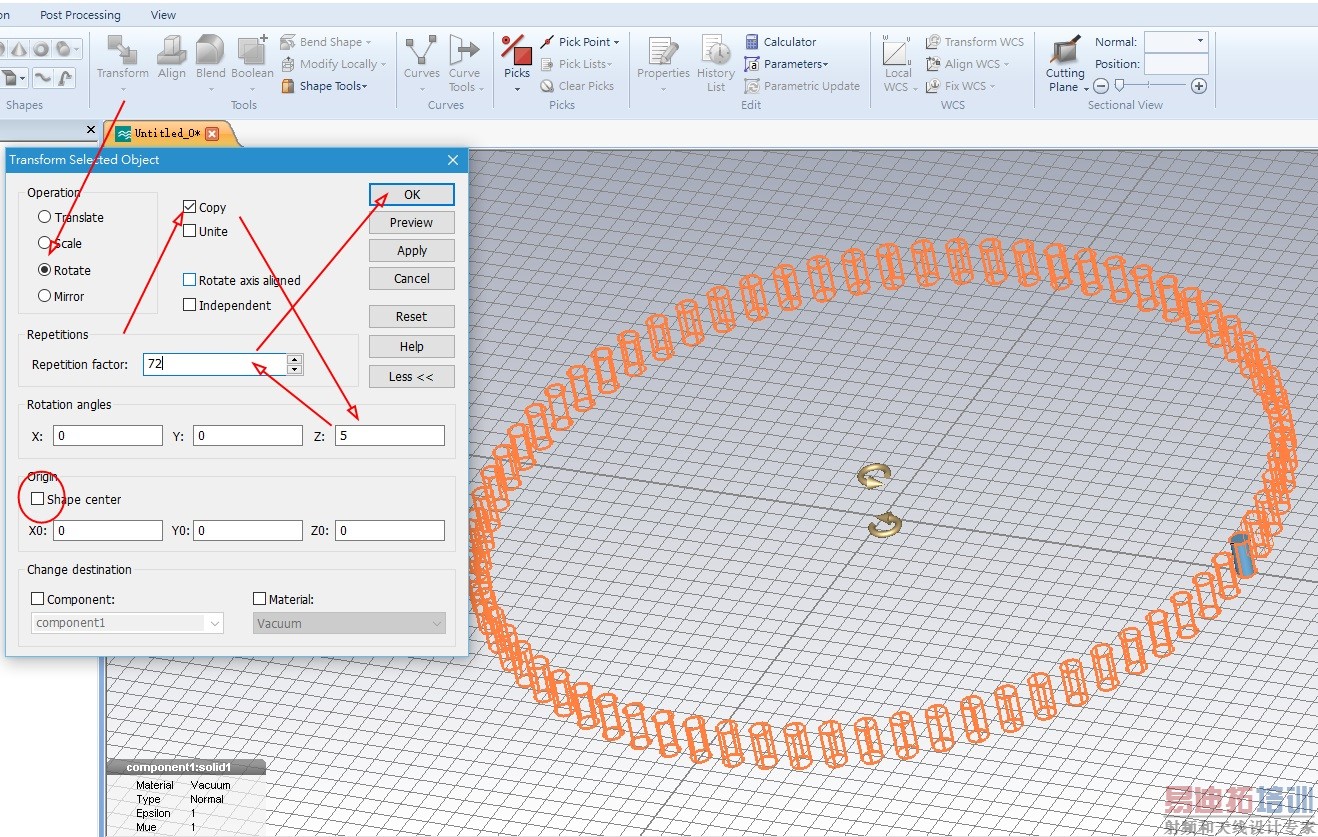Click the Parametric Update icon
The height and width of the screenshot is (837, 1318).
[x=753, y=86]
